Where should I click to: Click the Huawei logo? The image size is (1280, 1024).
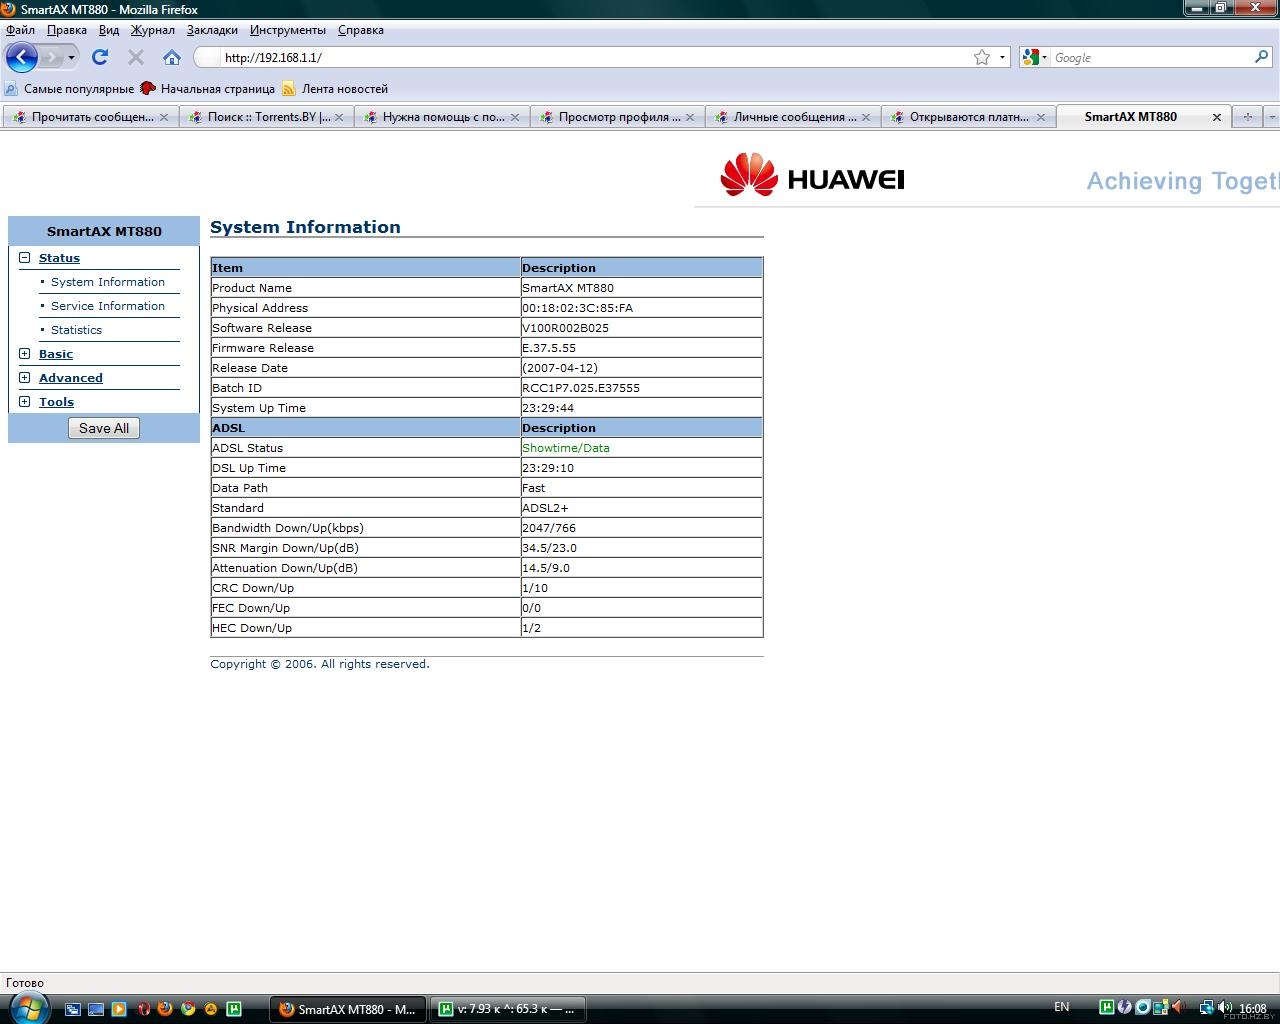(812, 174)
